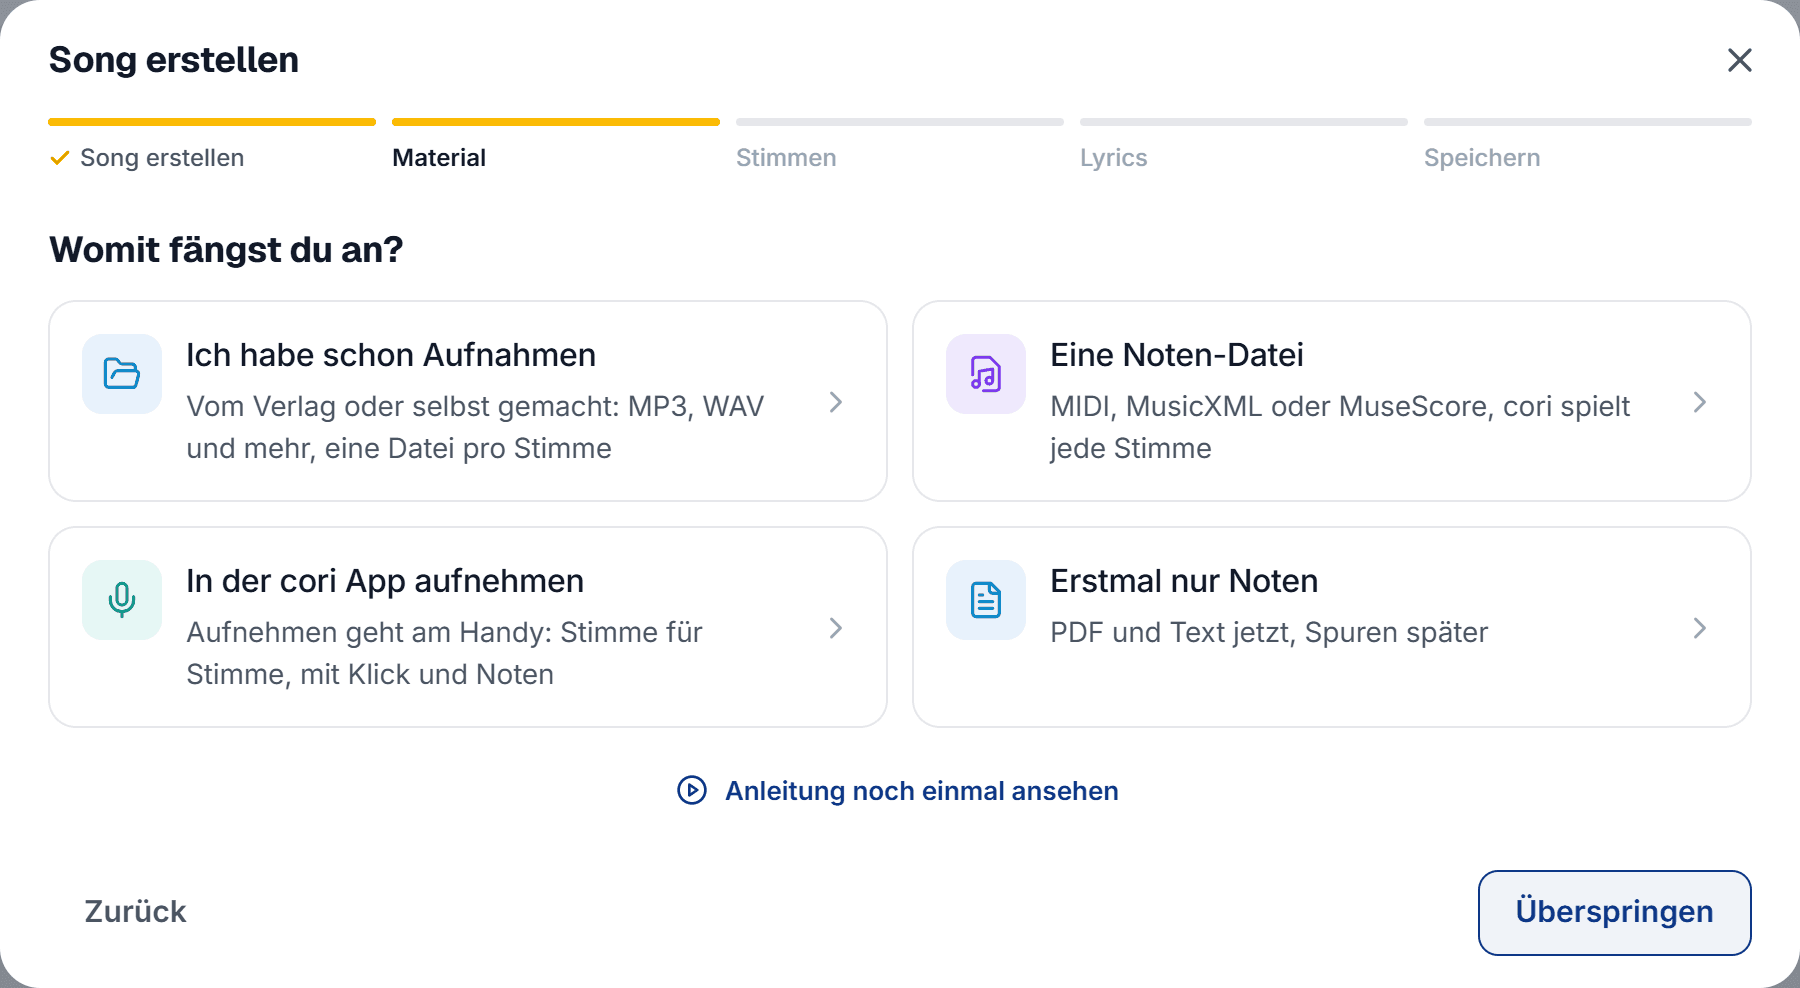
Task: Click the yellow progress bar above Song erstellen
Action: (x=212, y=122)
